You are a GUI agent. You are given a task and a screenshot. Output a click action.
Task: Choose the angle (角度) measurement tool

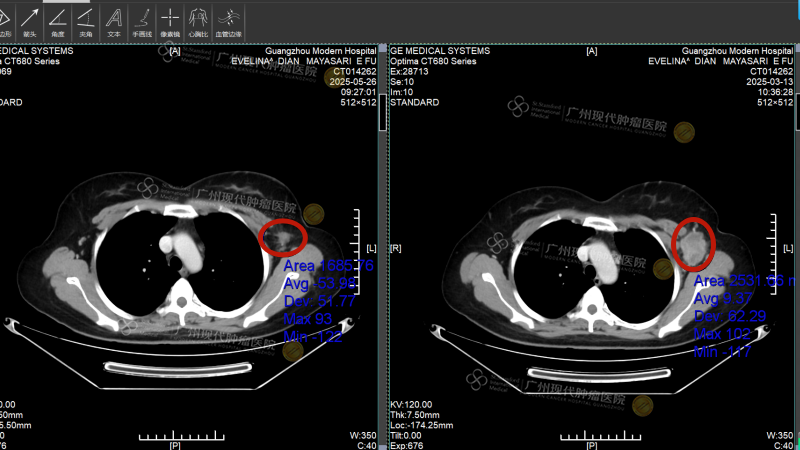pyautogui.click(x=58, y=19)
